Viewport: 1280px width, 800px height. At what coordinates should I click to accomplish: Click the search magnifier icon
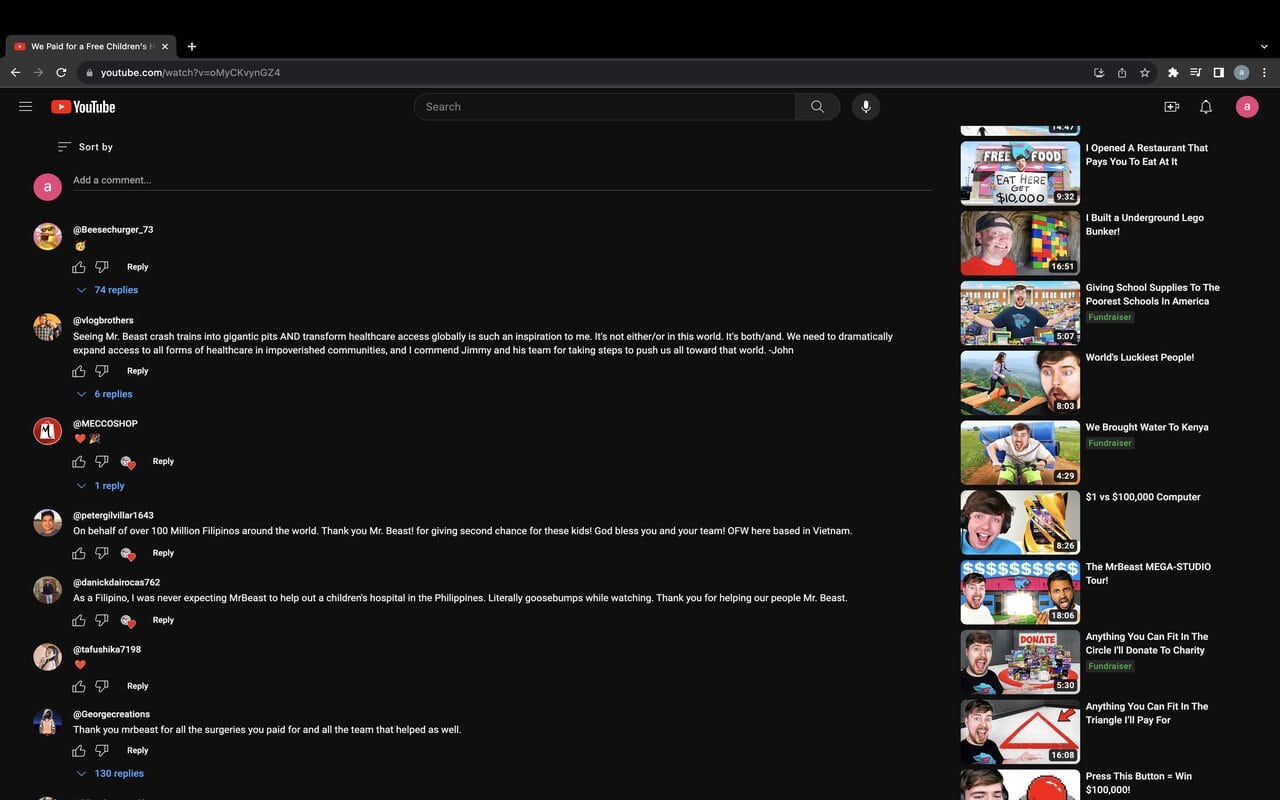(817, 106)
